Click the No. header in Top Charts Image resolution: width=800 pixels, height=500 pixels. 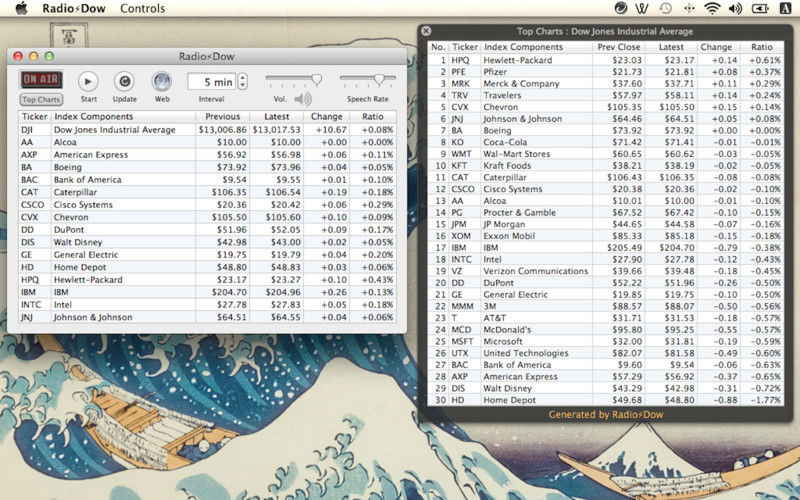click(x=438, y=47)
